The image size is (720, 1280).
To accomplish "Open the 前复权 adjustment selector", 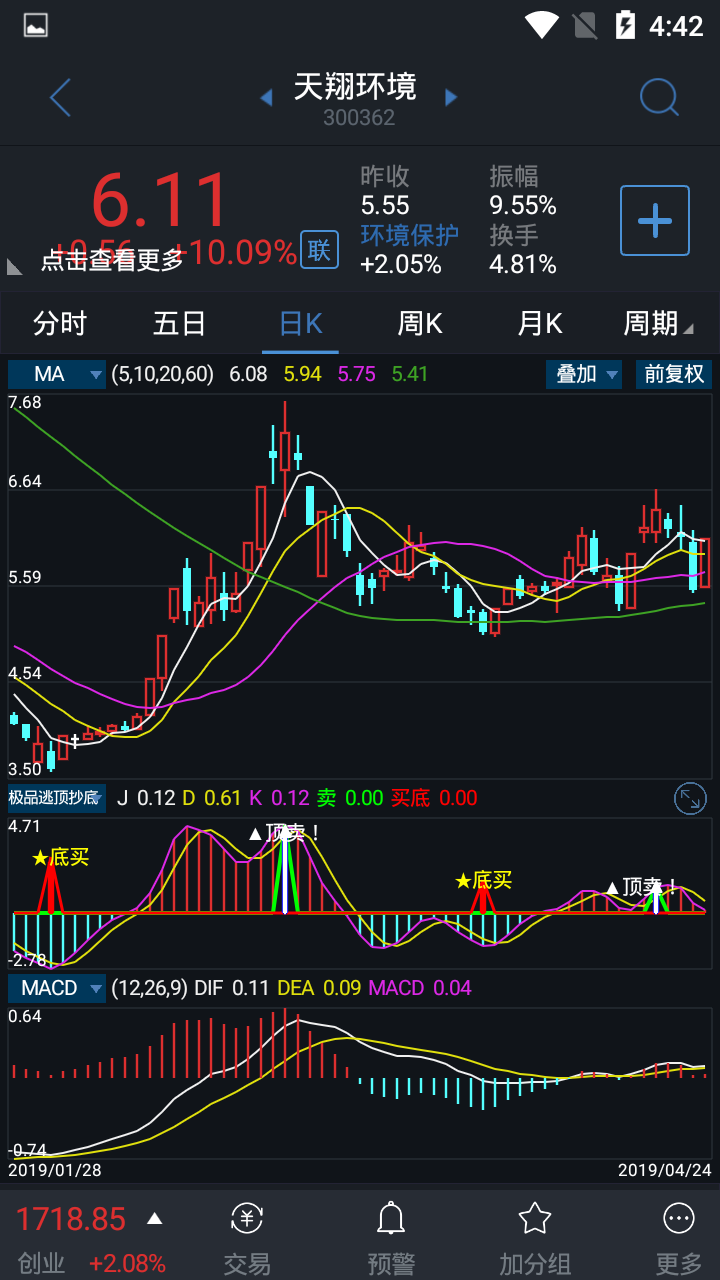I will [x=674, y=374].
